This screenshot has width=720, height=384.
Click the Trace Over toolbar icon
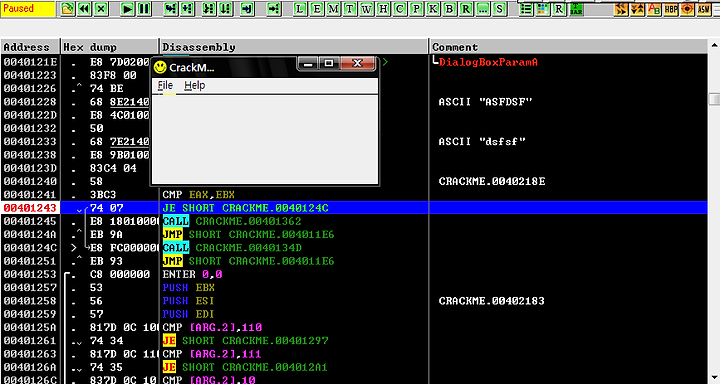(225, 9)
